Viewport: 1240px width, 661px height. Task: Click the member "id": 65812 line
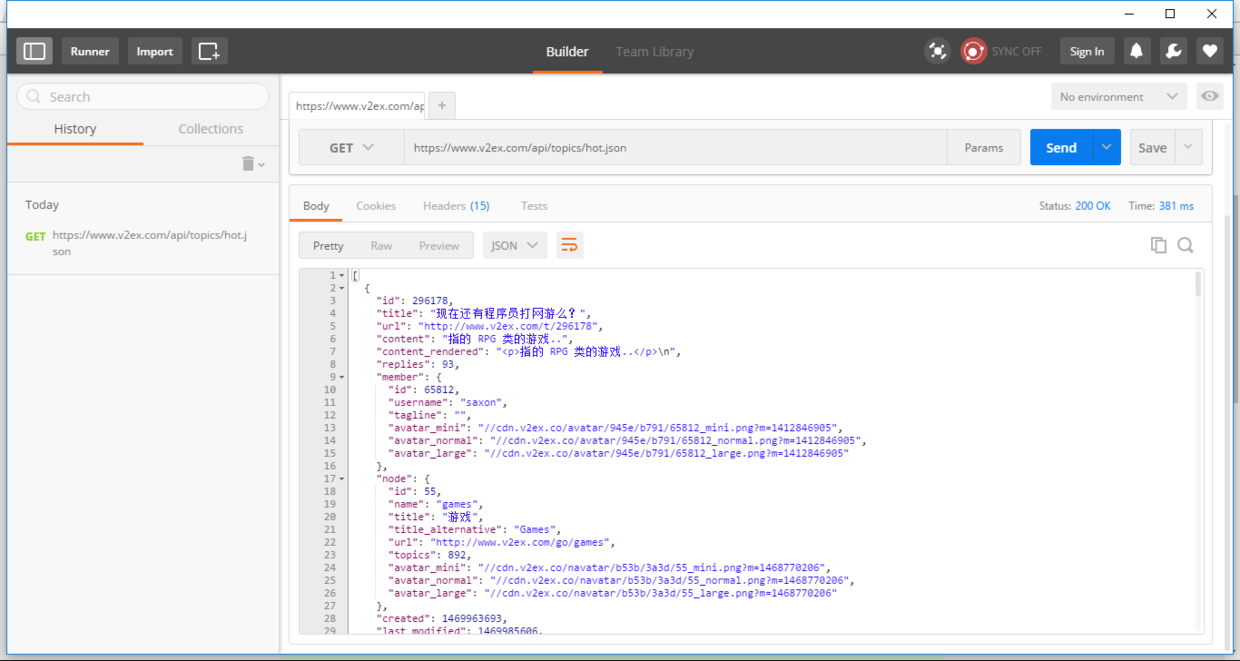[x=422, y=390]
